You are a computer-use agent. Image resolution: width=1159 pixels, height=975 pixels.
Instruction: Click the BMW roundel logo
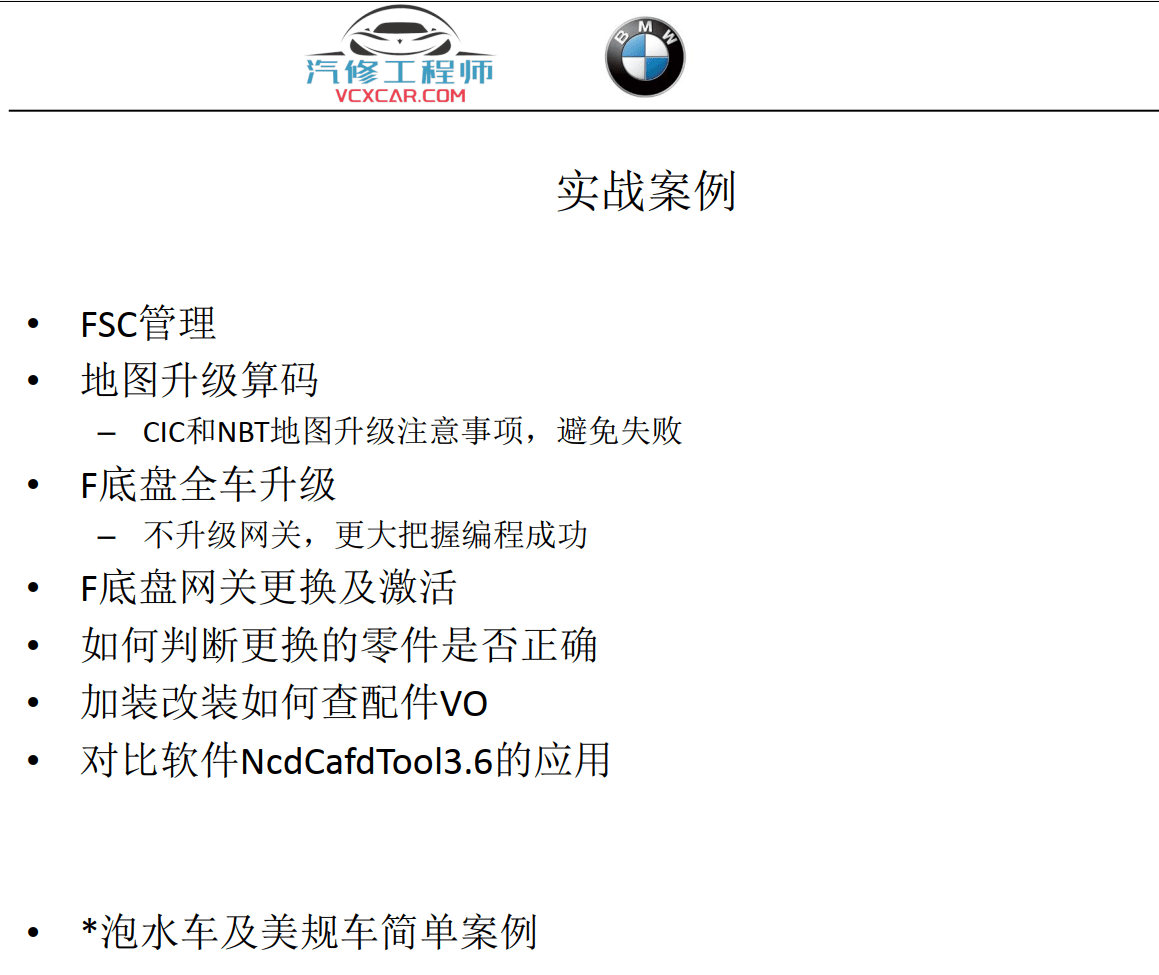click(x=645, y=57)
